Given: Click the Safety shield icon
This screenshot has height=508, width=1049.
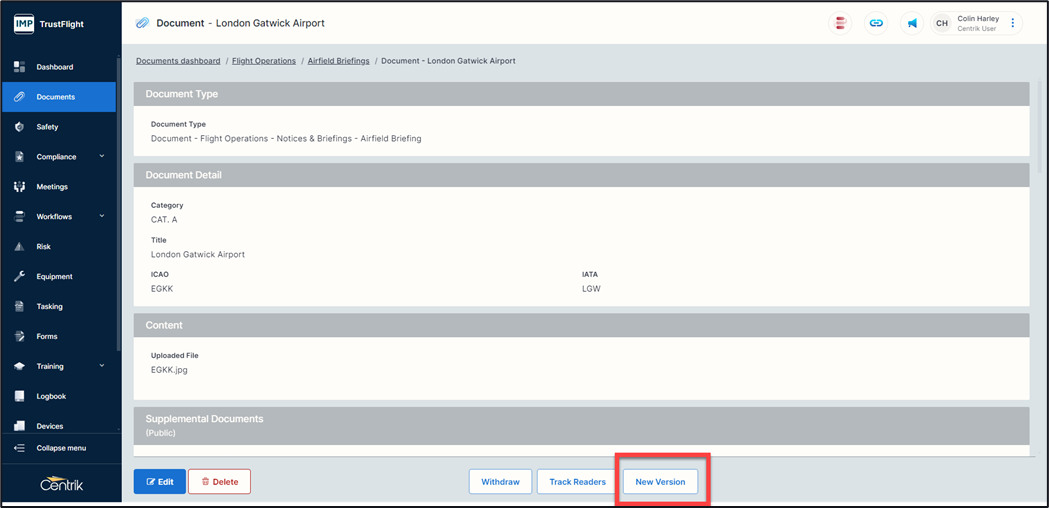Looking at the screenshot, I should coord(19,126).
